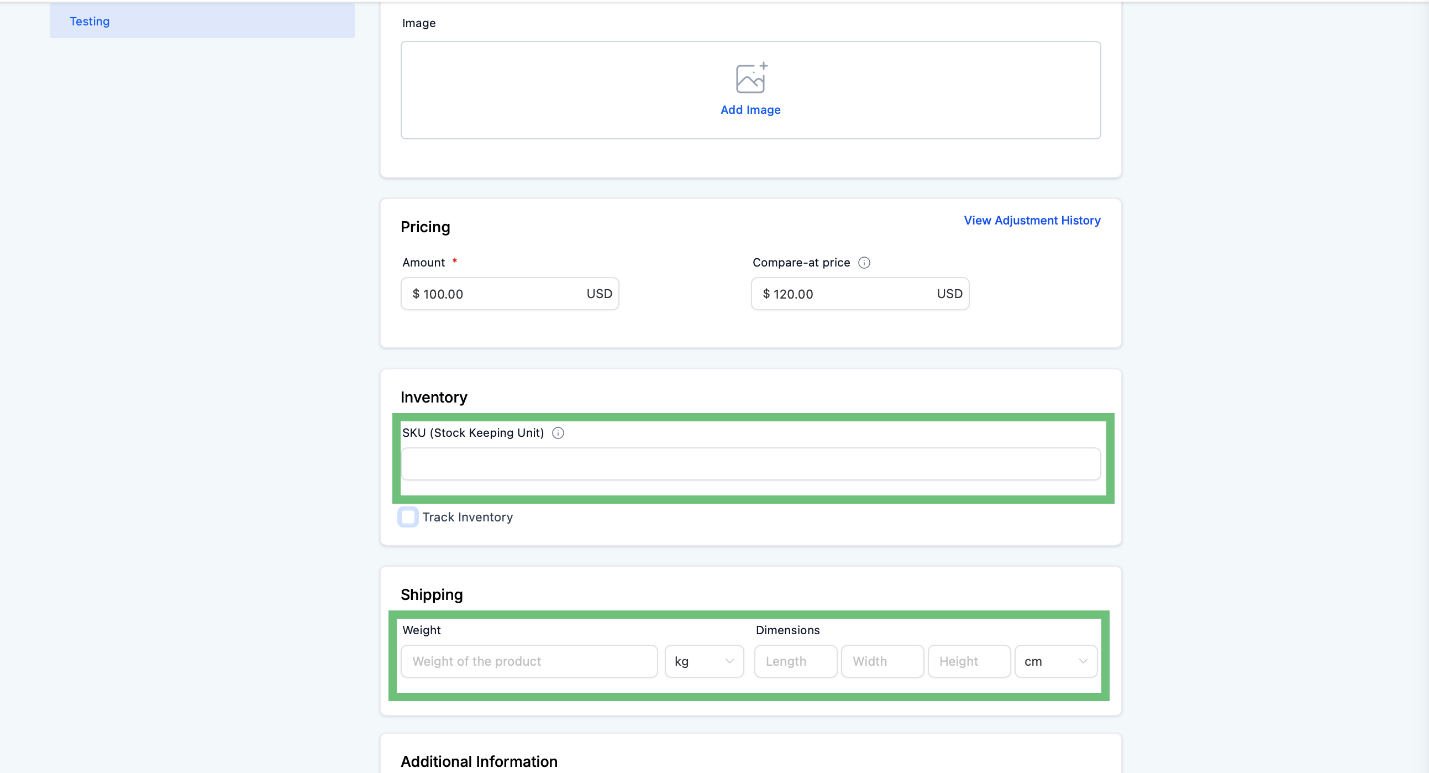
Task: Click the Pricing section heading
Action: tap(426, 227)
